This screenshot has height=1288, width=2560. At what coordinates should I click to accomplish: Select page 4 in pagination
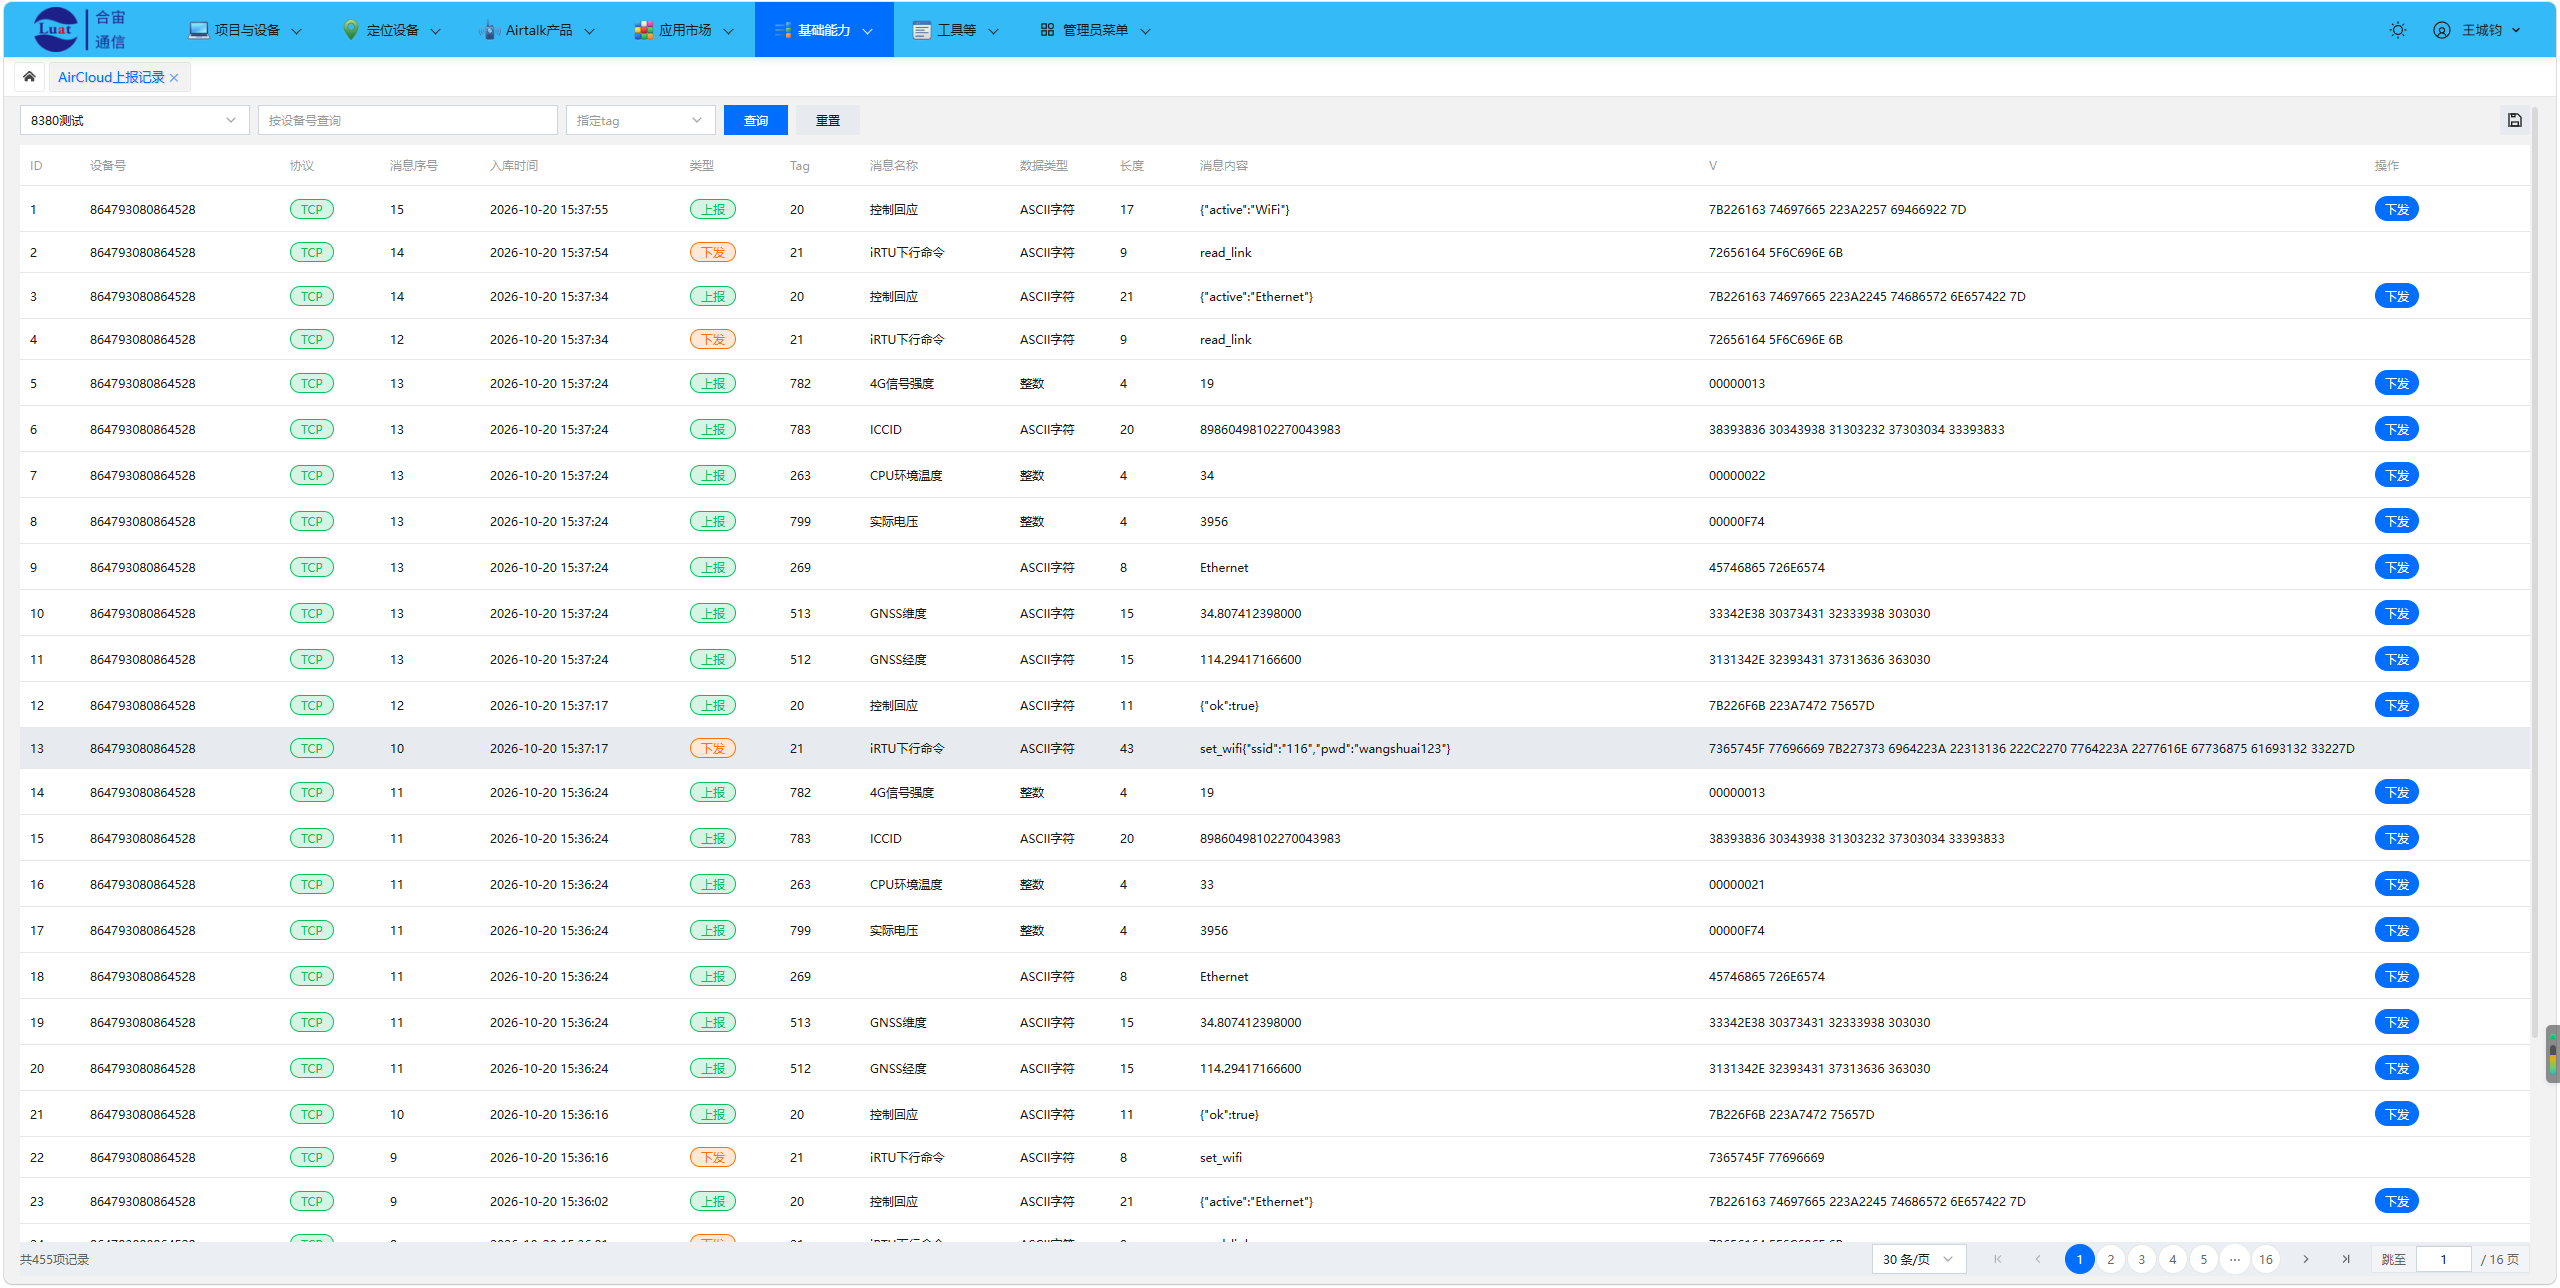click(2172, 1259)
